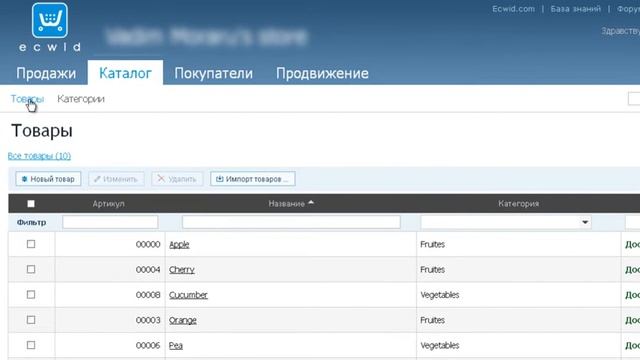
Task: Sort by the Артикул column header
Action: (109, 204)
